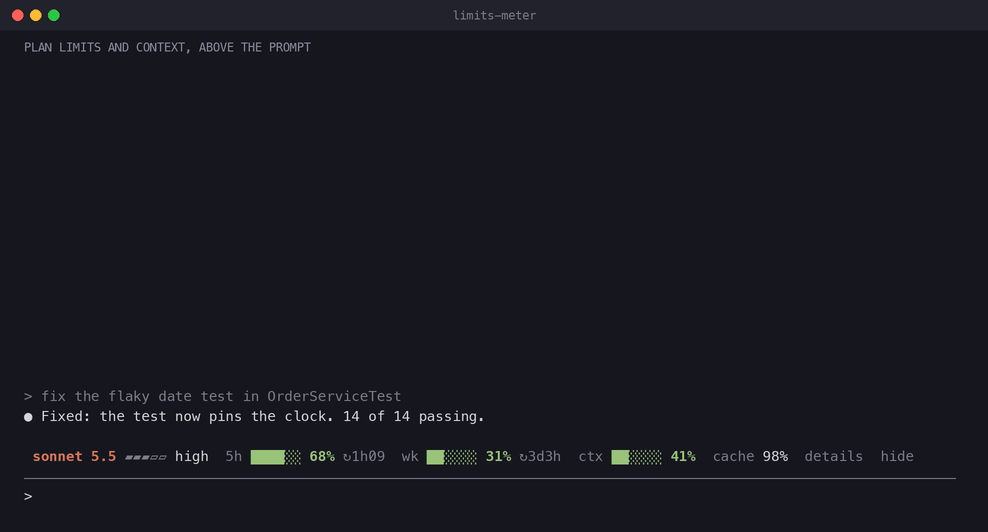Click the 'limits-meter' window title
Viewport: 988px width, 532px height.
[x=495, y=15]
